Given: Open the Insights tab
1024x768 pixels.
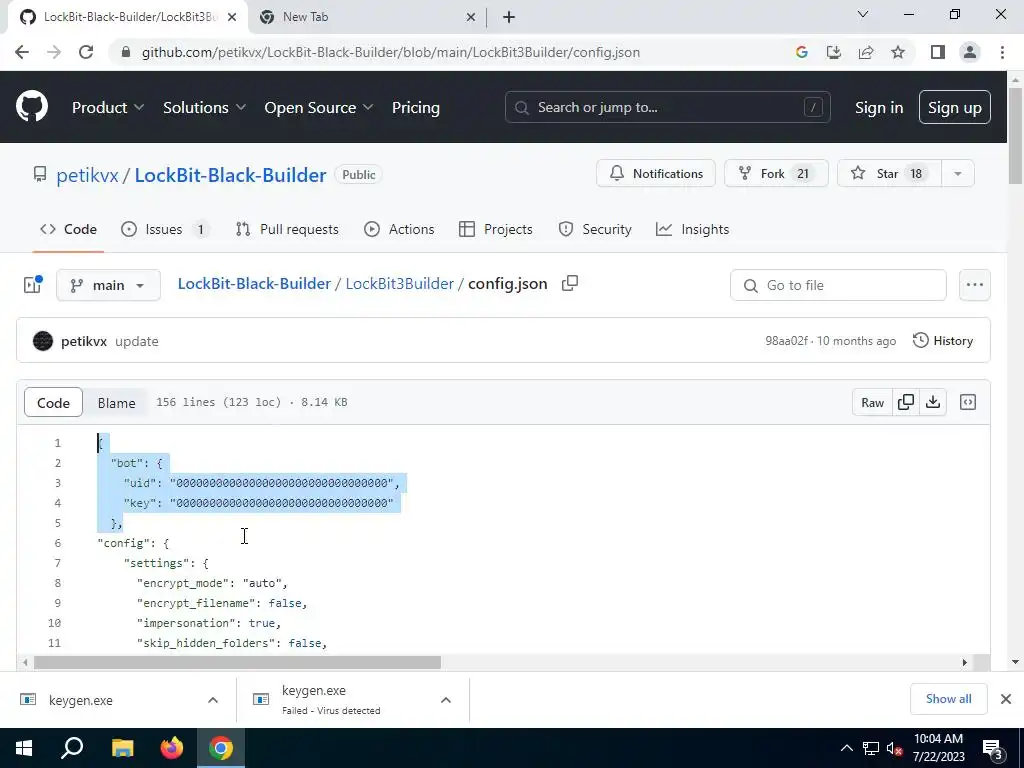Looking at the screenshot, I should pos(692,229).
